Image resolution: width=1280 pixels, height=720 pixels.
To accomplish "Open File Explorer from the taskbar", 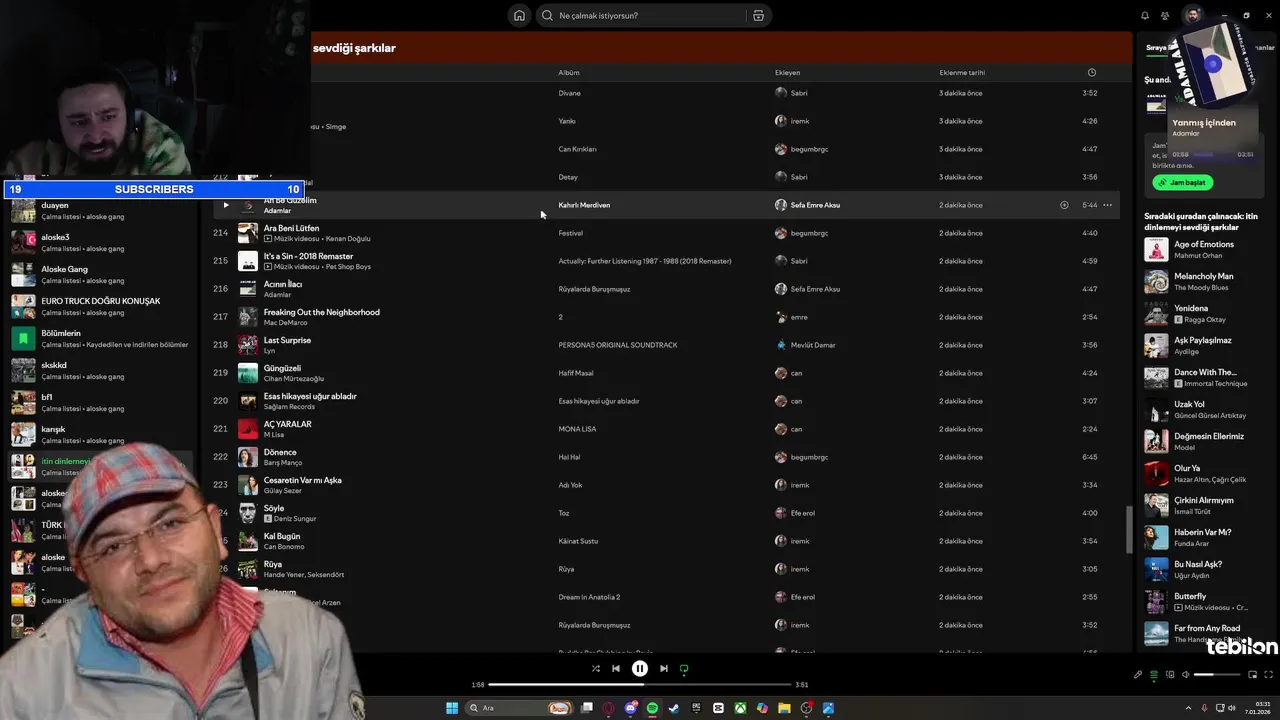I will point(784,708).
